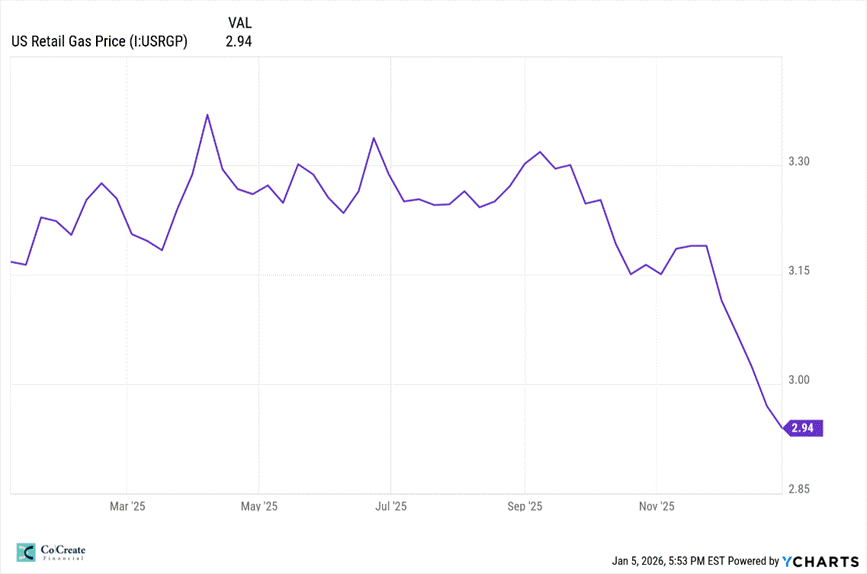
Task: Click the 3.00 y-axis label
Action: point(798,380)
